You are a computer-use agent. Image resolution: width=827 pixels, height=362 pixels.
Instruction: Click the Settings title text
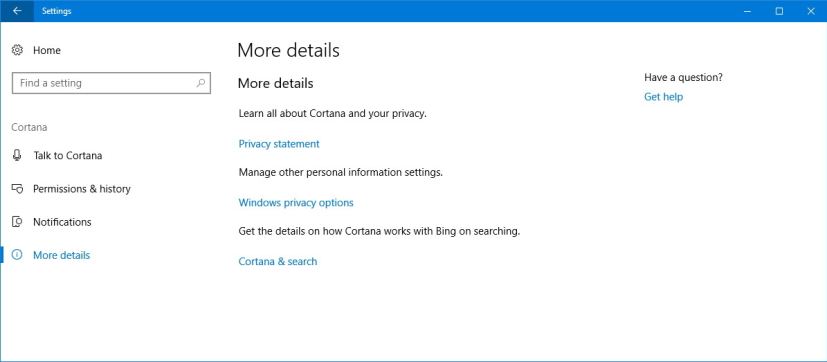pyautogui.click(x=56, y=11)
